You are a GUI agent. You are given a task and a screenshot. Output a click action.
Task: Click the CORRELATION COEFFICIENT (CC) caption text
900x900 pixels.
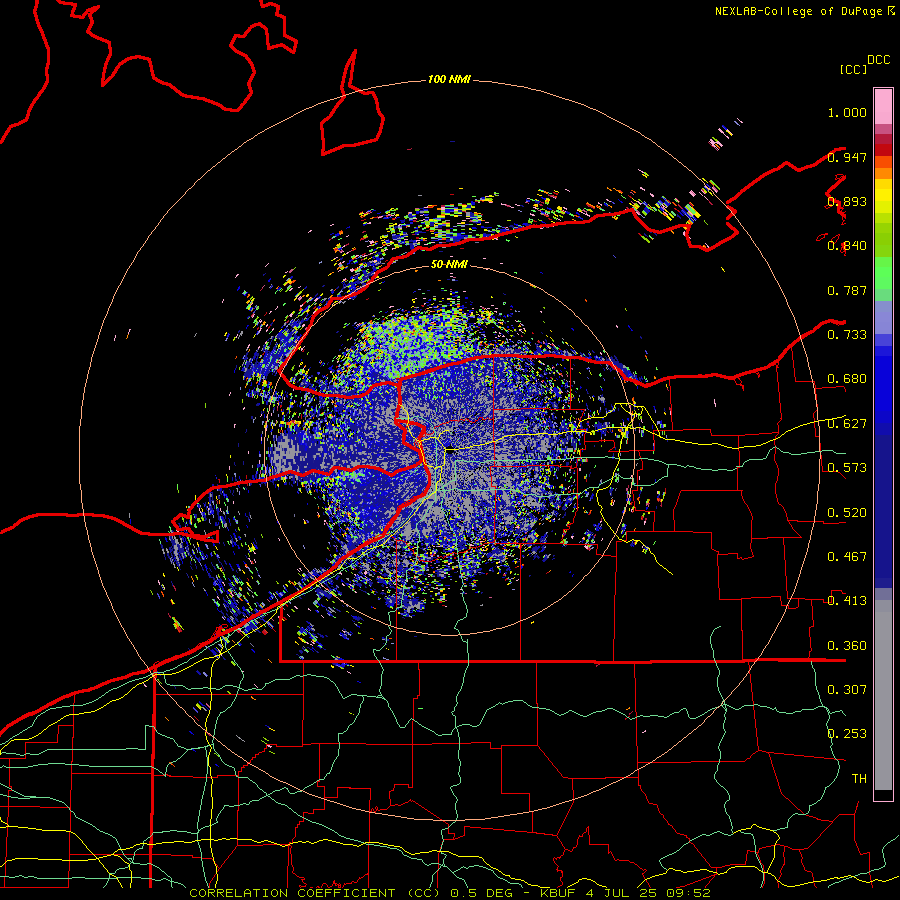tap(315, 893)
